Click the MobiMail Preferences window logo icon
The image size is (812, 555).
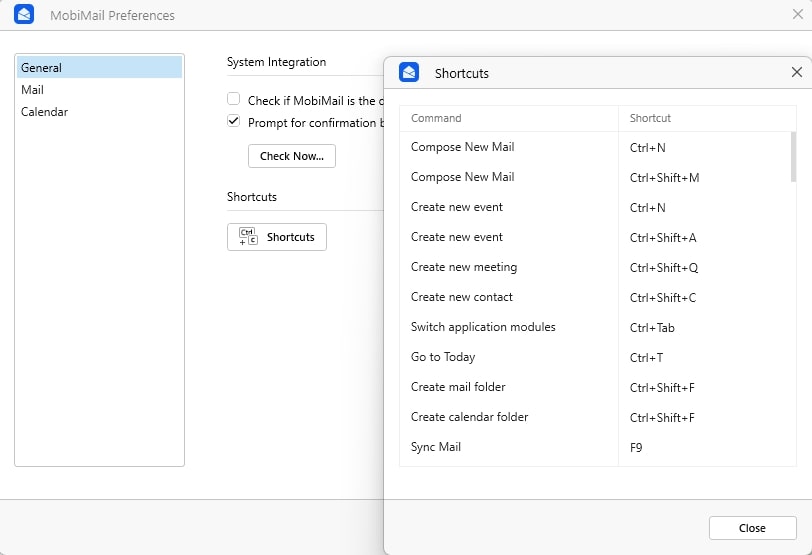(24, 15)
